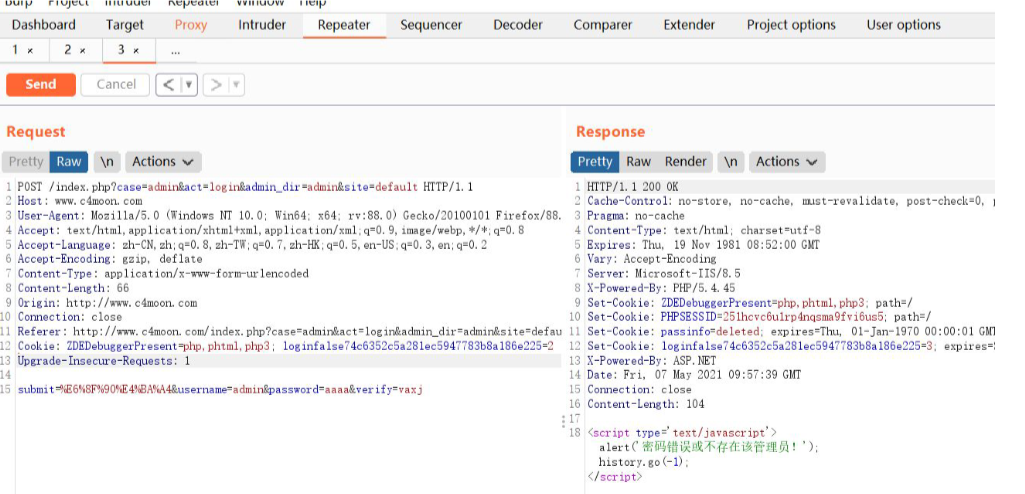The width and height of the screenshot is (1025, 494).
Task: Close Repeater tab 3
Action: pyautogui.click(x=135, y=50)
